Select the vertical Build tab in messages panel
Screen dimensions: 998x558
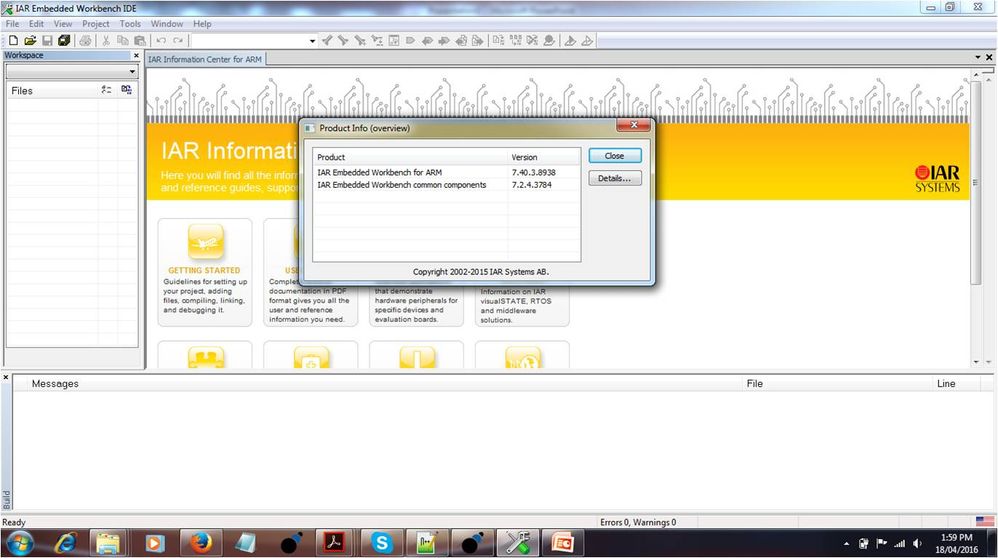coord(6,500)
